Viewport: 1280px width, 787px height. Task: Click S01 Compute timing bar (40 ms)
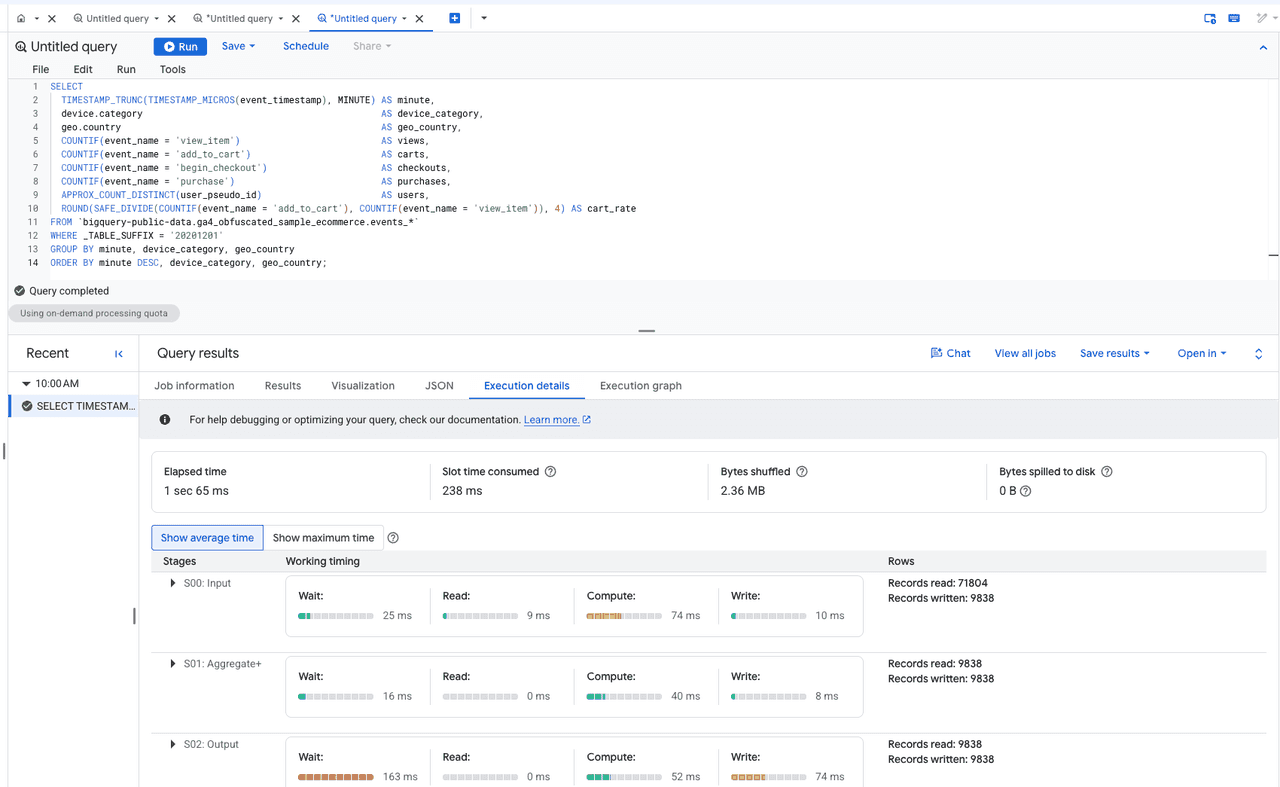coord(624,696)
